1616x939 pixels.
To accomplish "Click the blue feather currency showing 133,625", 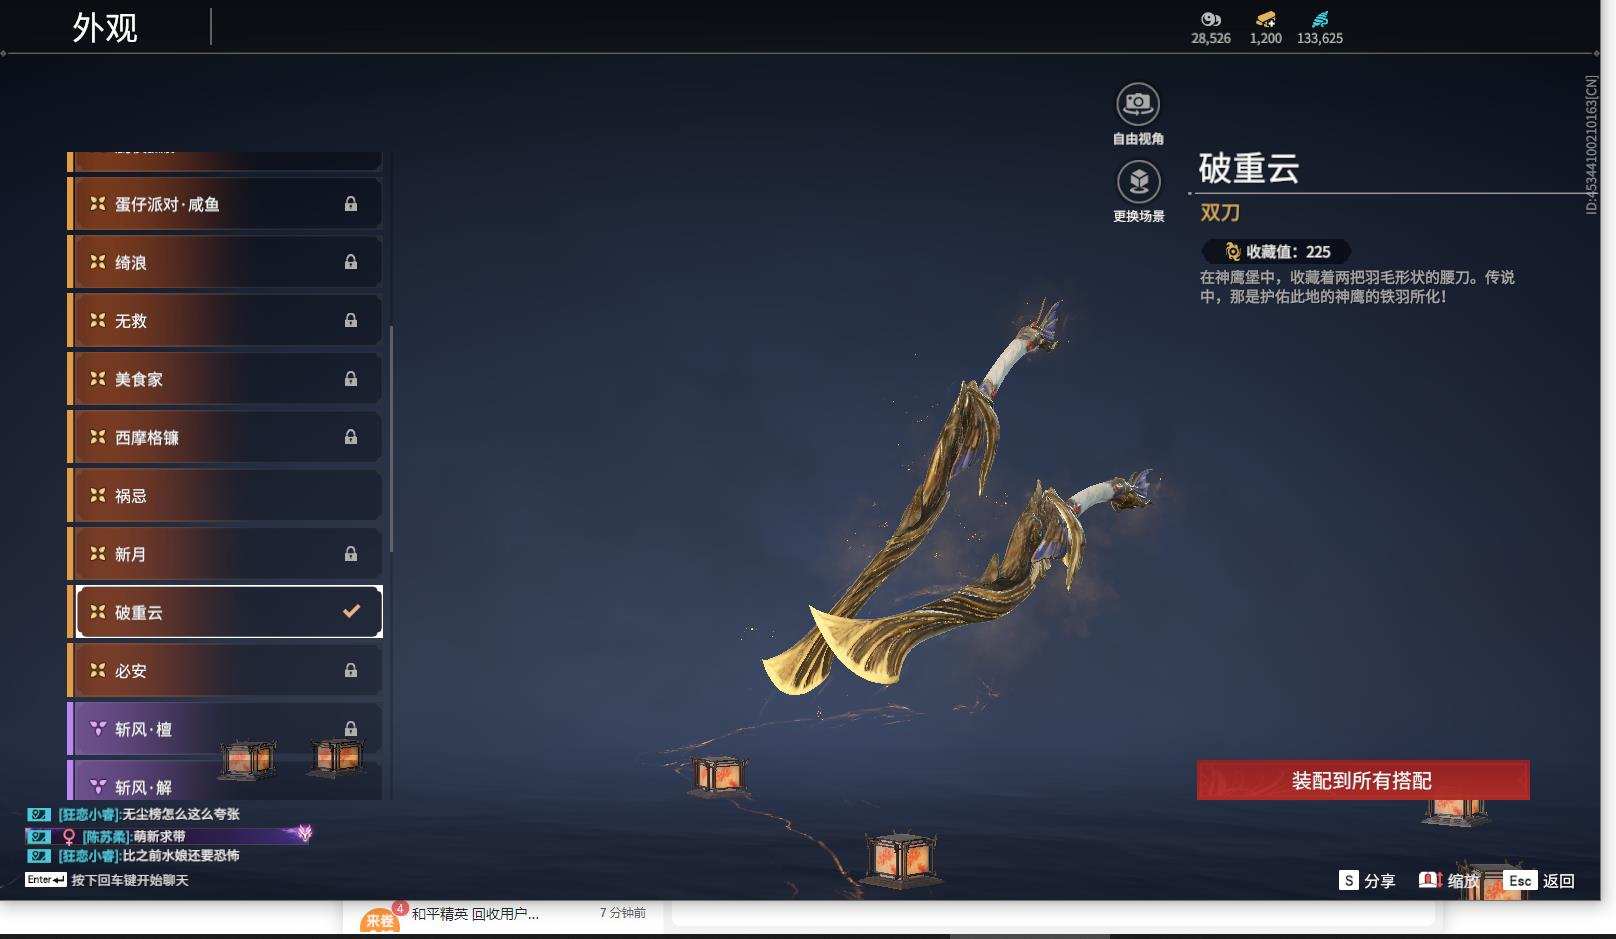I will pos(1320,27).
